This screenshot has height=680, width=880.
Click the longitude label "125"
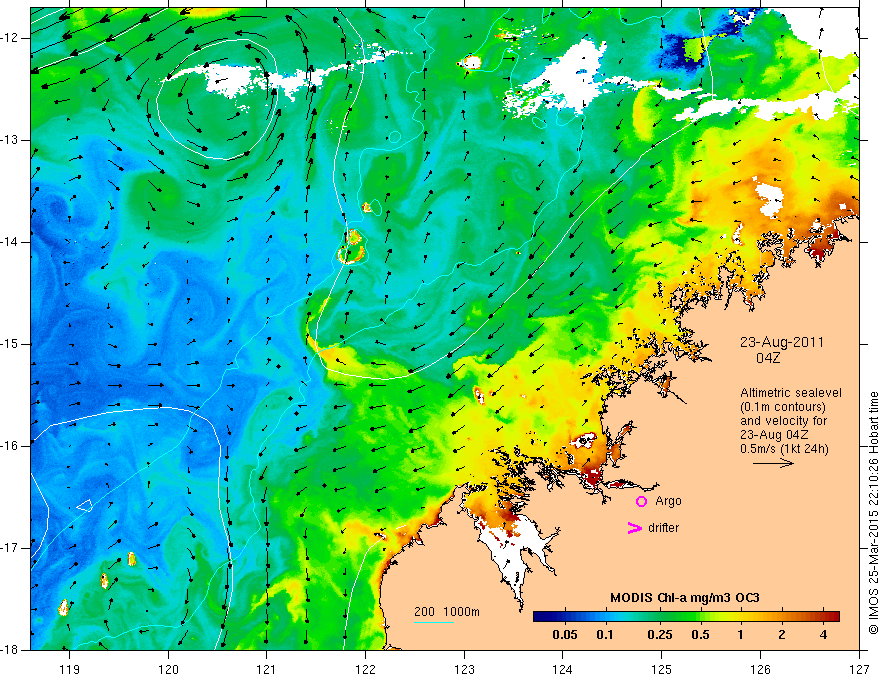coord(662,669)
